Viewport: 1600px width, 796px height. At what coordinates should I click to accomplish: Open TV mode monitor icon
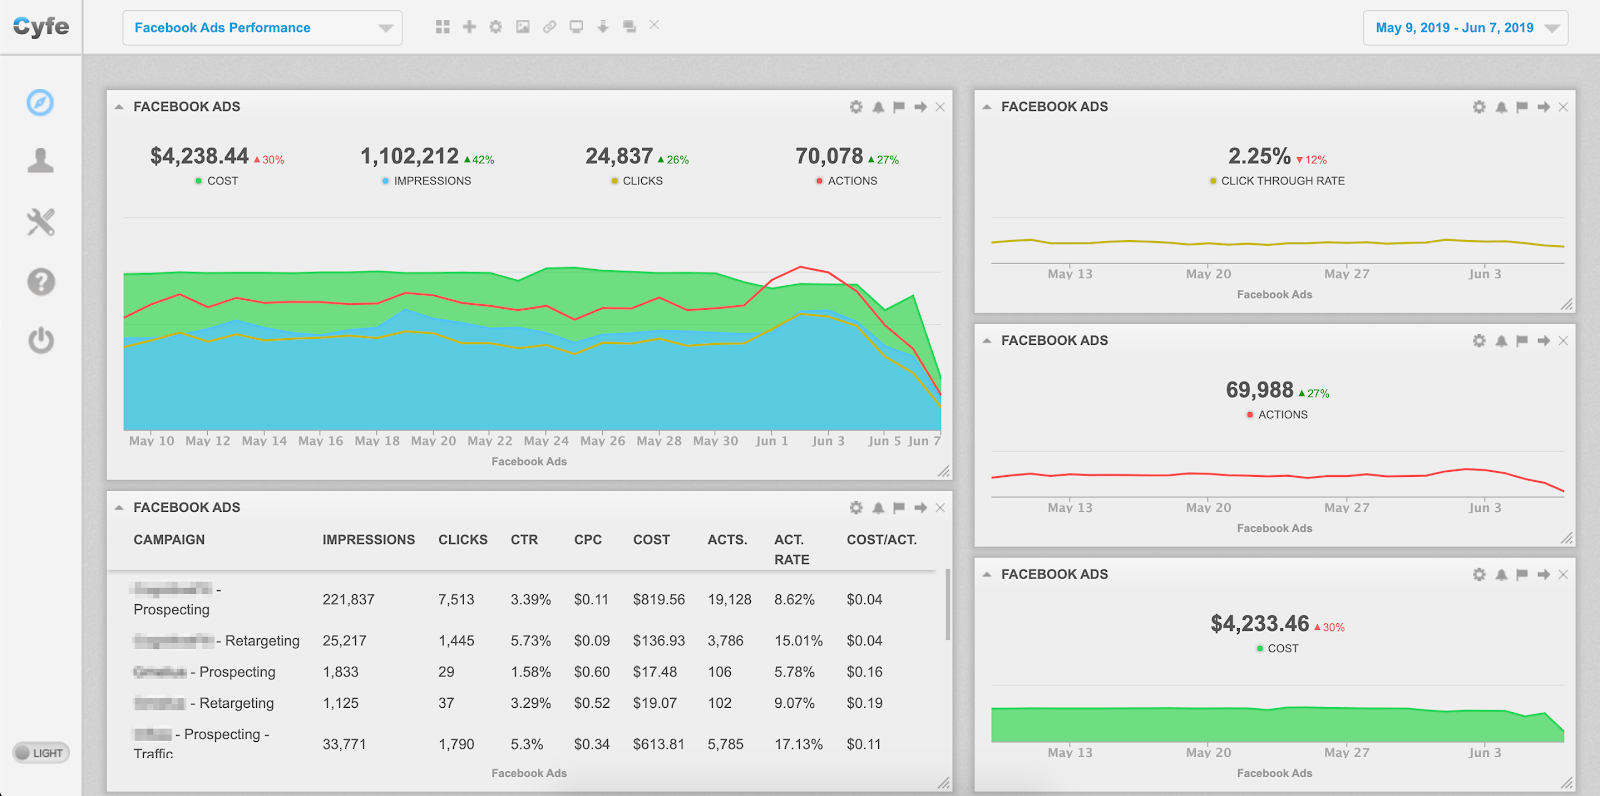pos(576,27)
